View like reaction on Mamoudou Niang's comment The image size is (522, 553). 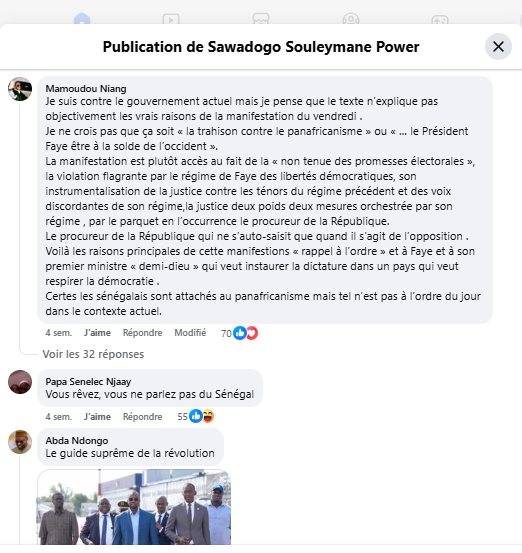click(240, 333)
